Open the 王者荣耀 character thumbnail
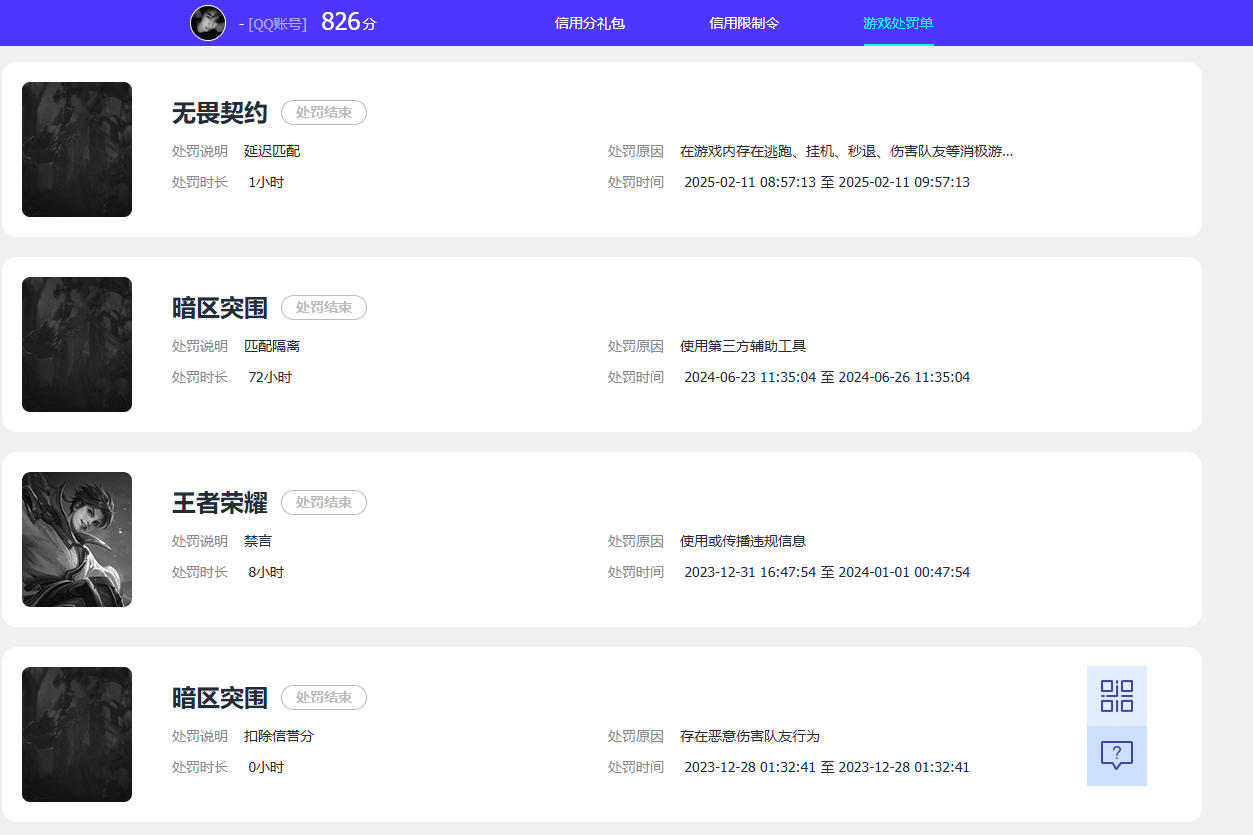The width and height of the screenshot is (1253, 835). pos(77,539)
